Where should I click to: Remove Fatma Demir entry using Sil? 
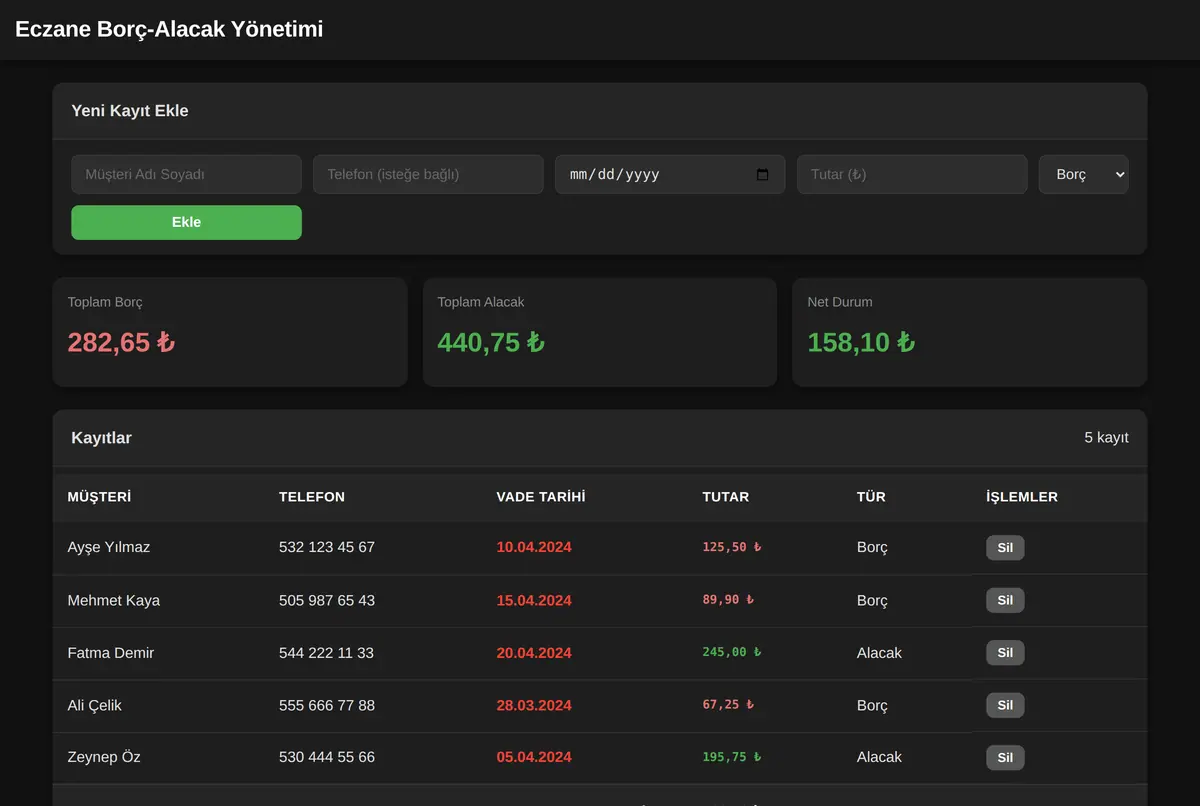point(1005,653)
